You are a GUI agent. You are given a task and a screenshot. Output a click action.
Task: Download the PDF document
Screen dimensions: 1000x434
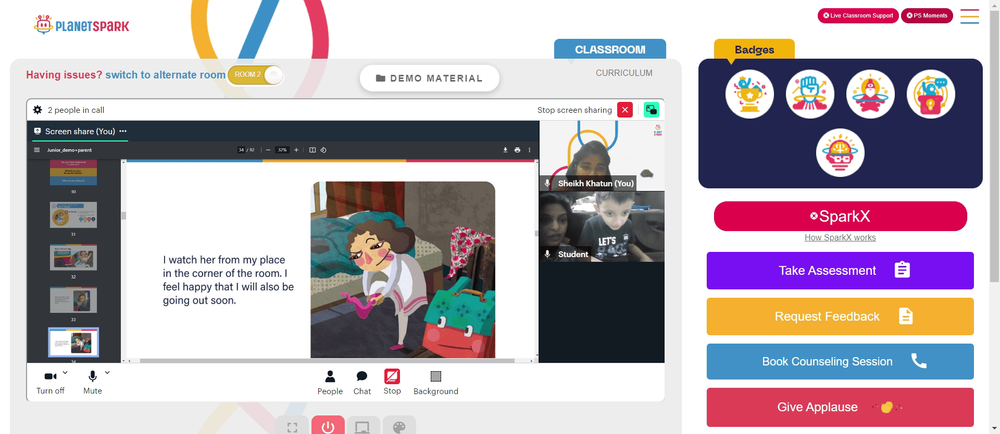tap(505, 150)
